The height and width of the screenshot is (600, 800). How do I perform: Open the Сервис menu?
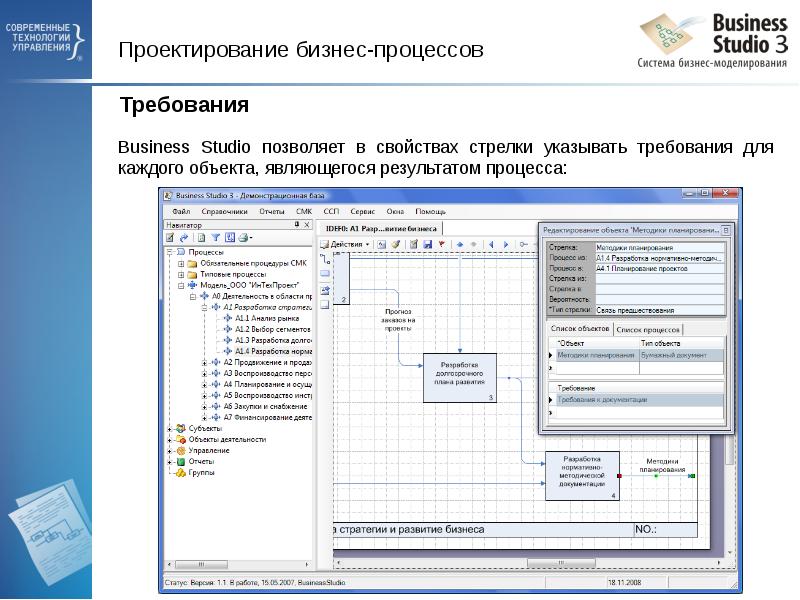[363, 211]
